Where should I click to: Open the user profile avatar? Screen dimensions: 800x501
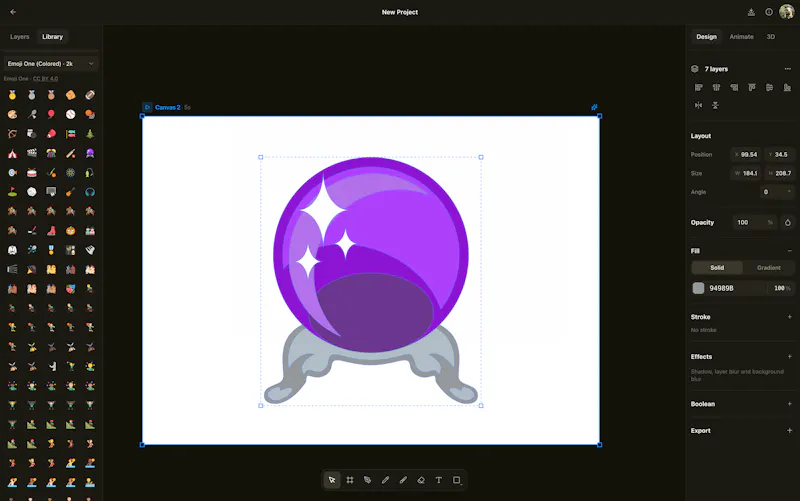coord(786,12)
